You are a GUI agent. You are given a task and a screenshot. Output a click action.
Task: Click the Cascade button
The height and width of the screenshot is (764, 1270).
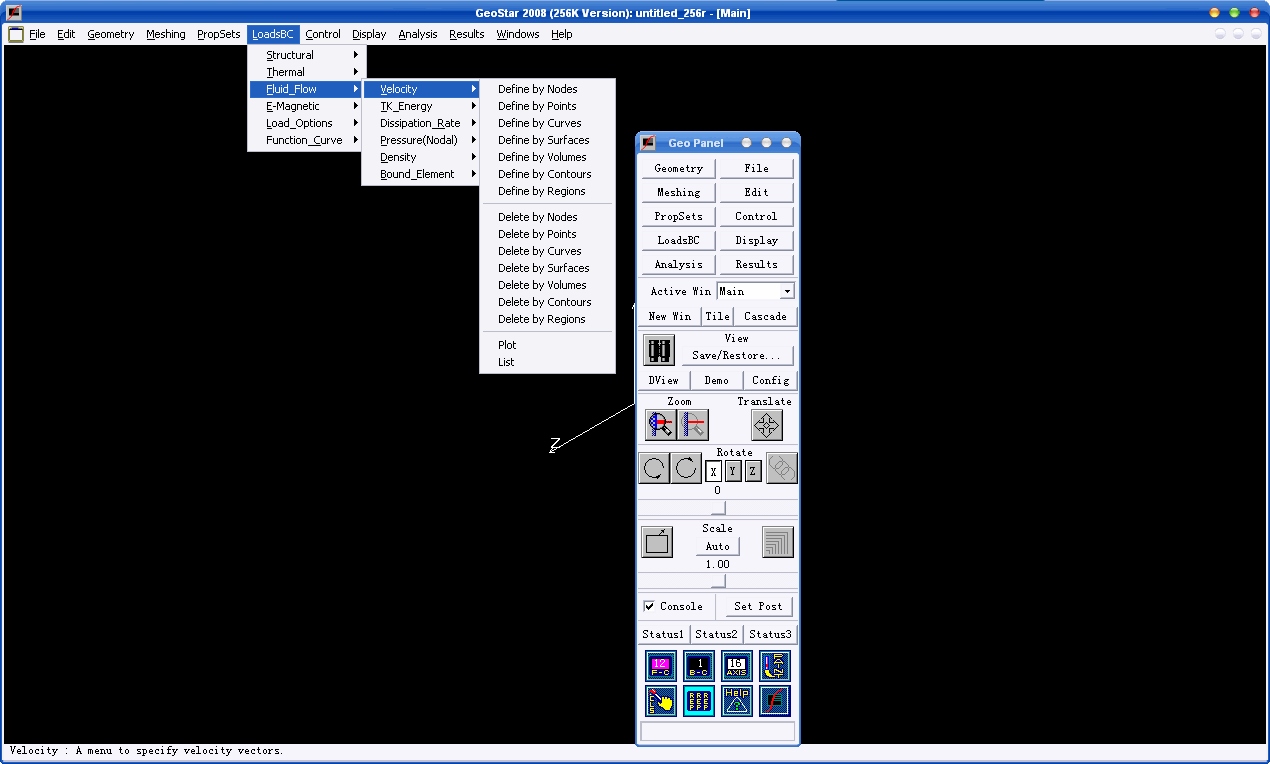pos(765,316)
